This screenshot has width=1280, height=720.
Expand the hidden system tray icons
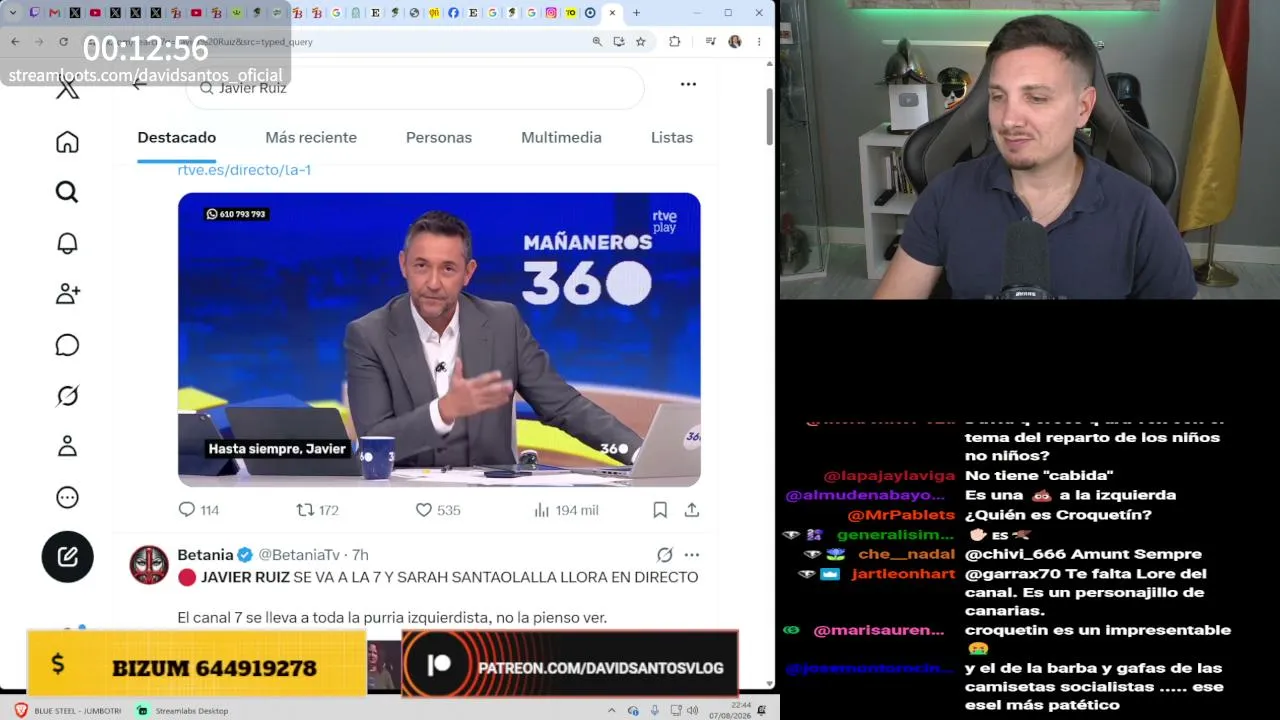611,711
